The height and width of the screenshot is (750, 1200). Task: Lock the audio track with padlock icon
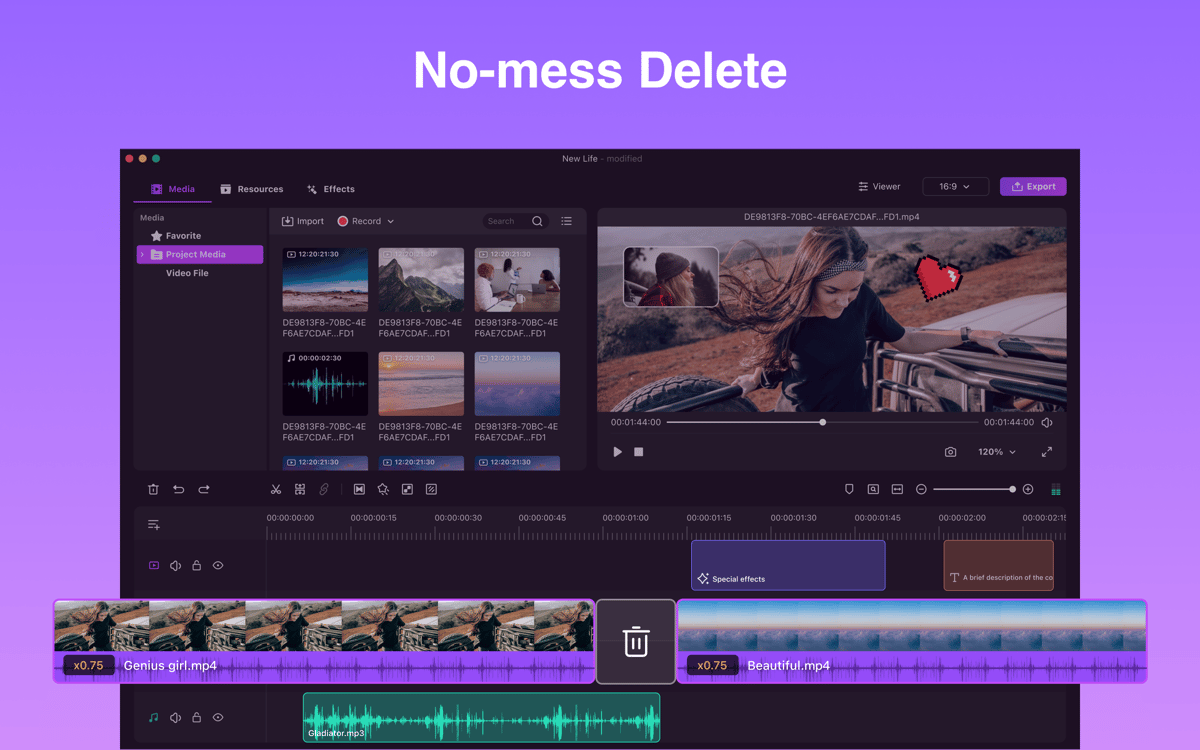click(197, 718)
